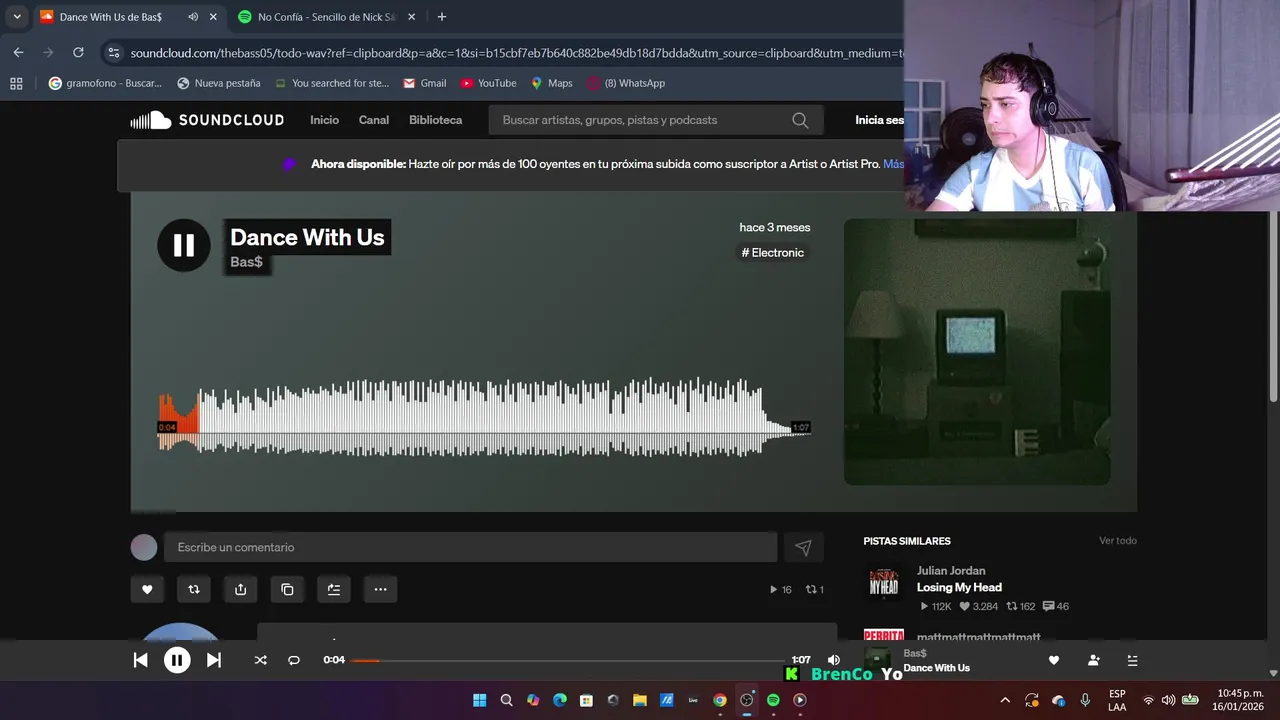Toggle repeat in the bottom player
The height and width of the screenshot is (720, 1280).
click(294, 660)
